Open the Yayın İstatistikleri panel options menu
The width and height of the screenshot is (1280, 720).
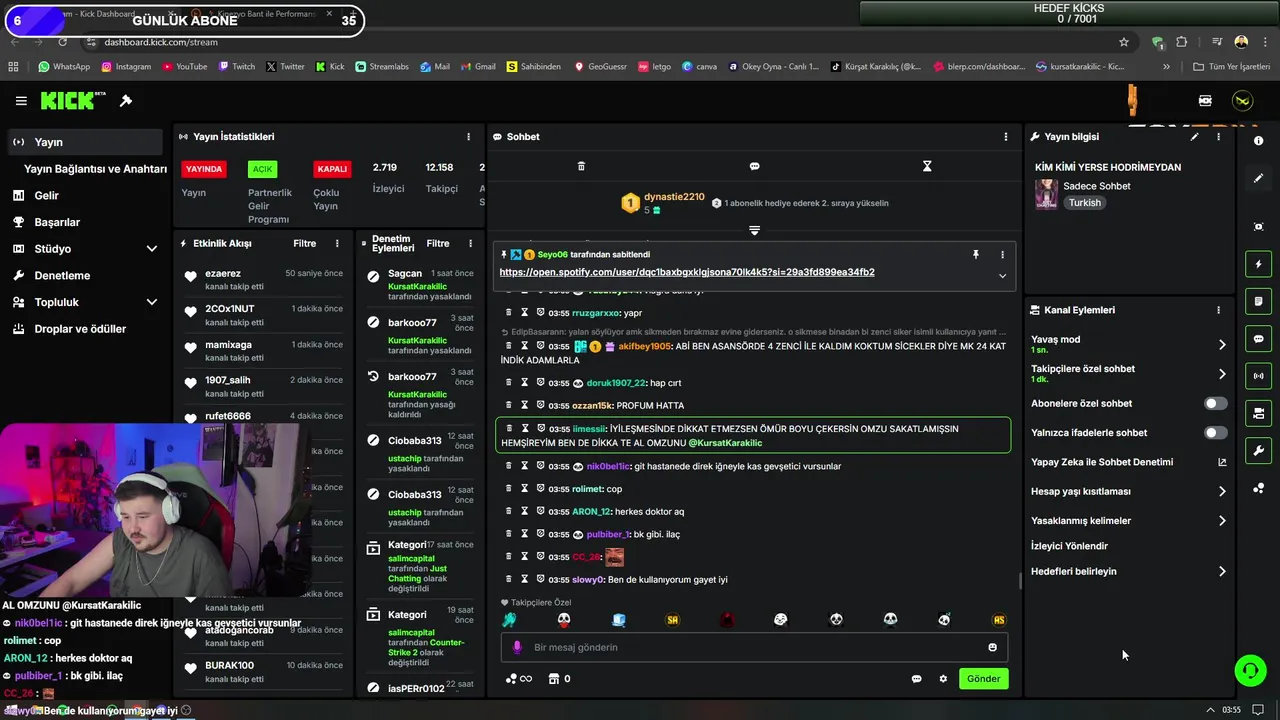click(468, 137)
